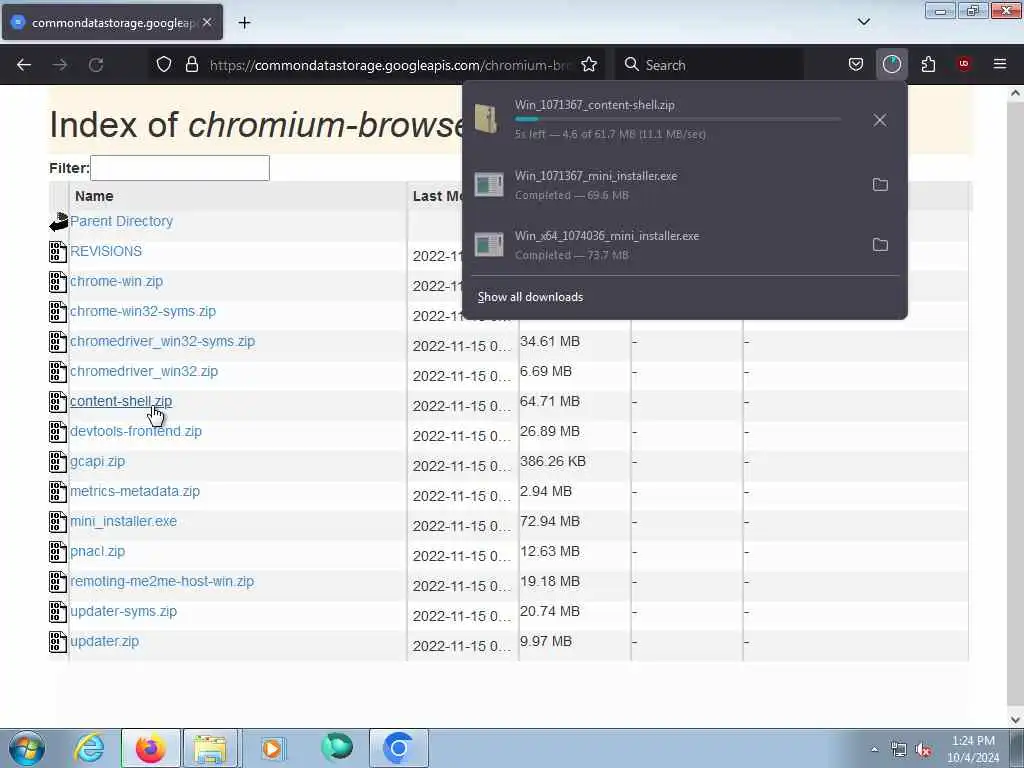This screenshot has width=1024, height=768.
Task: Click the muted volume tray icon
Action: 923,750
